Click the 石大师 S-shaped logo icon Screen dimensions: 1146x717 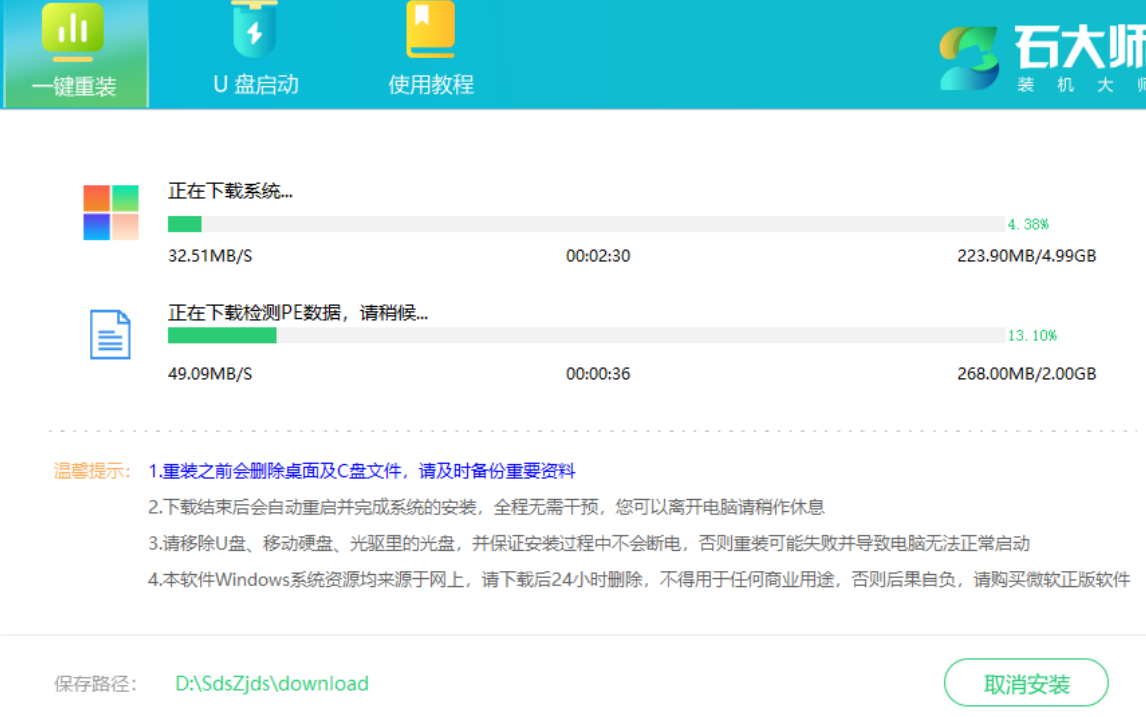(969, 59)
